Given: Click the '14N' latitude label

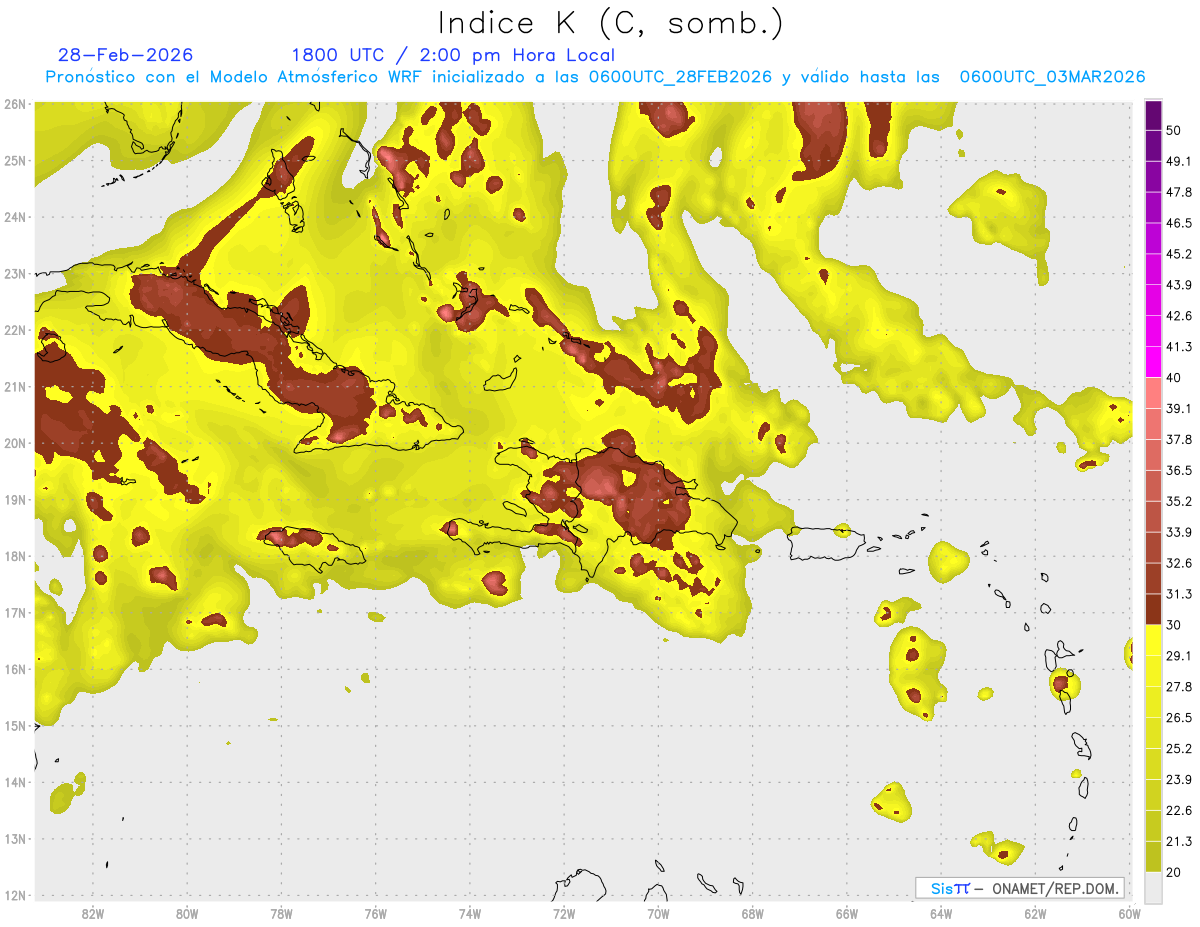Looking at the screenshot, I should click(x=15, y=782).
